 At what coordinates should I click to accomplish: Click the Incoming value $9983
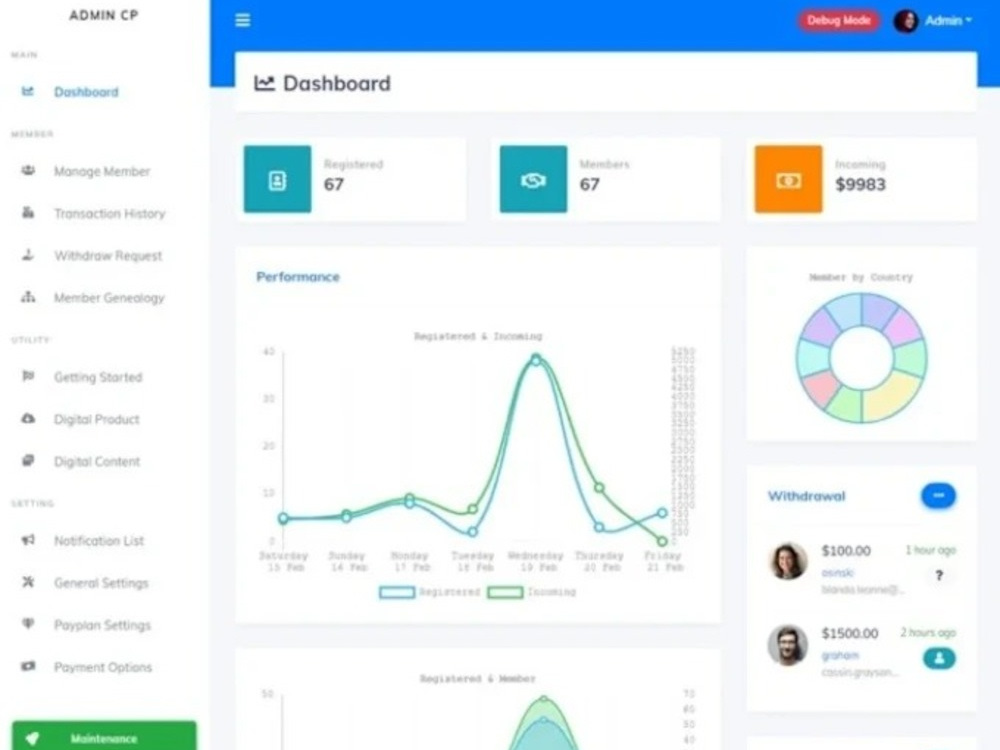click(860, 184)
